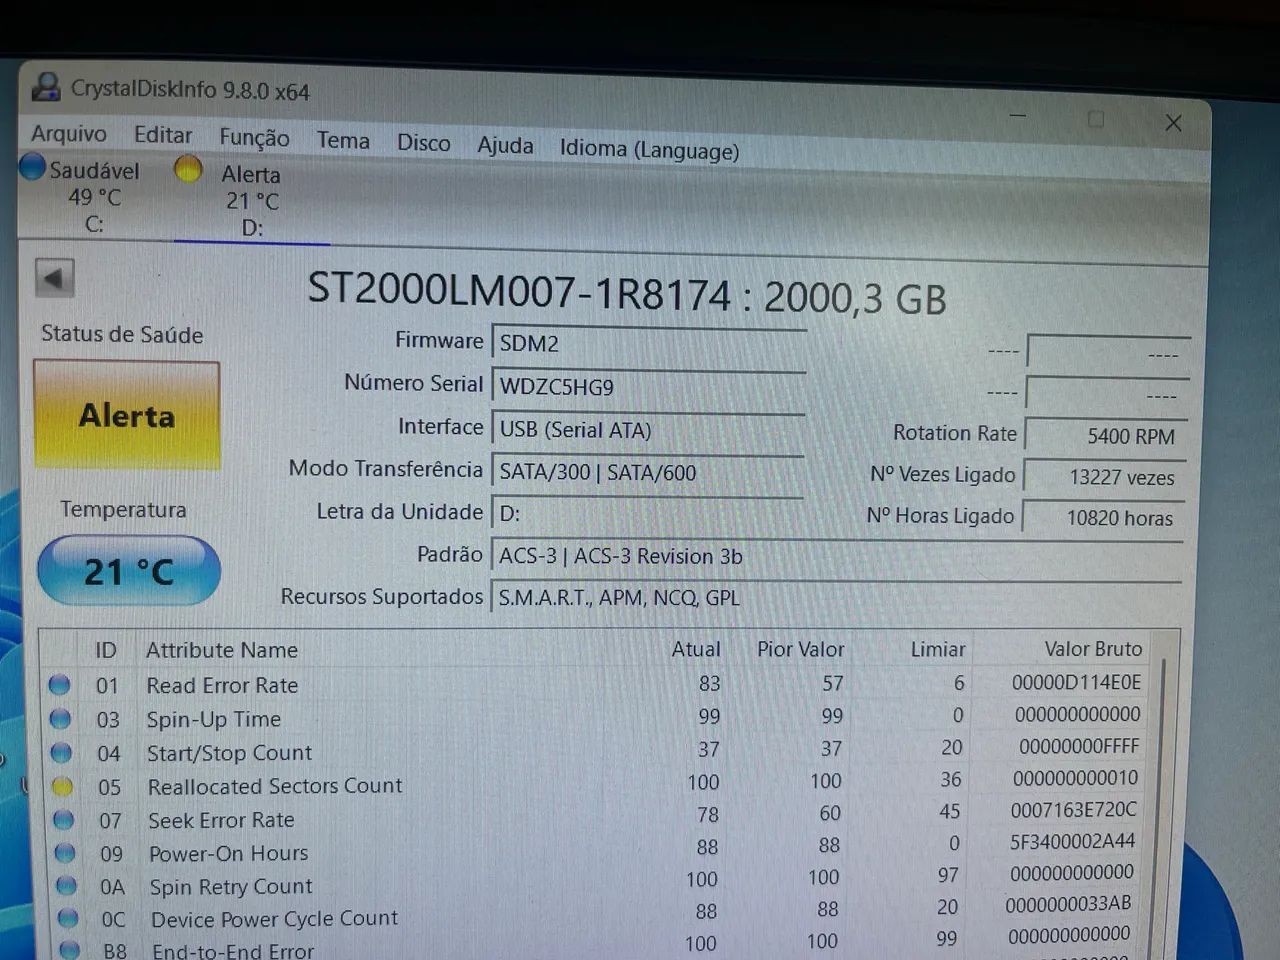This screenshot has width=1280, height=960.
Task: Click yellow status dot for Reallocated Sectors Count
Action: point(63,787)
